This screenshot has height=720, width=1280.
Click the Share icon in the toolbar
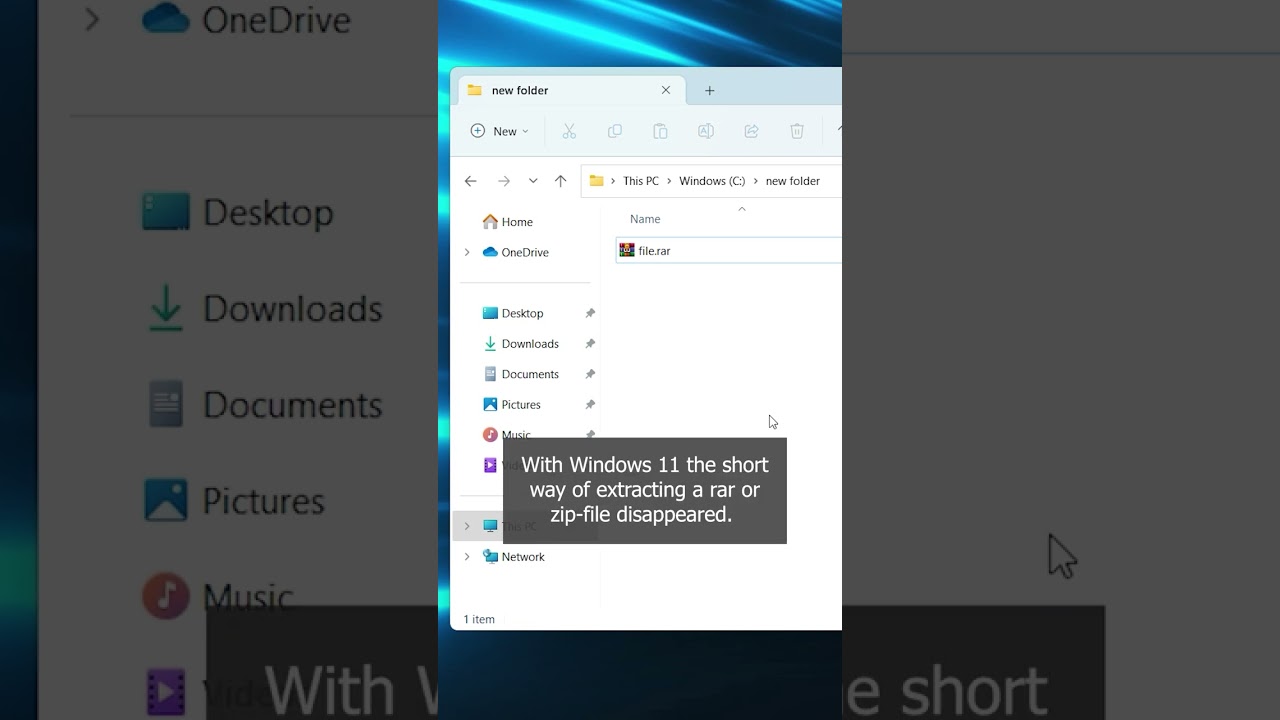point(751,131)
